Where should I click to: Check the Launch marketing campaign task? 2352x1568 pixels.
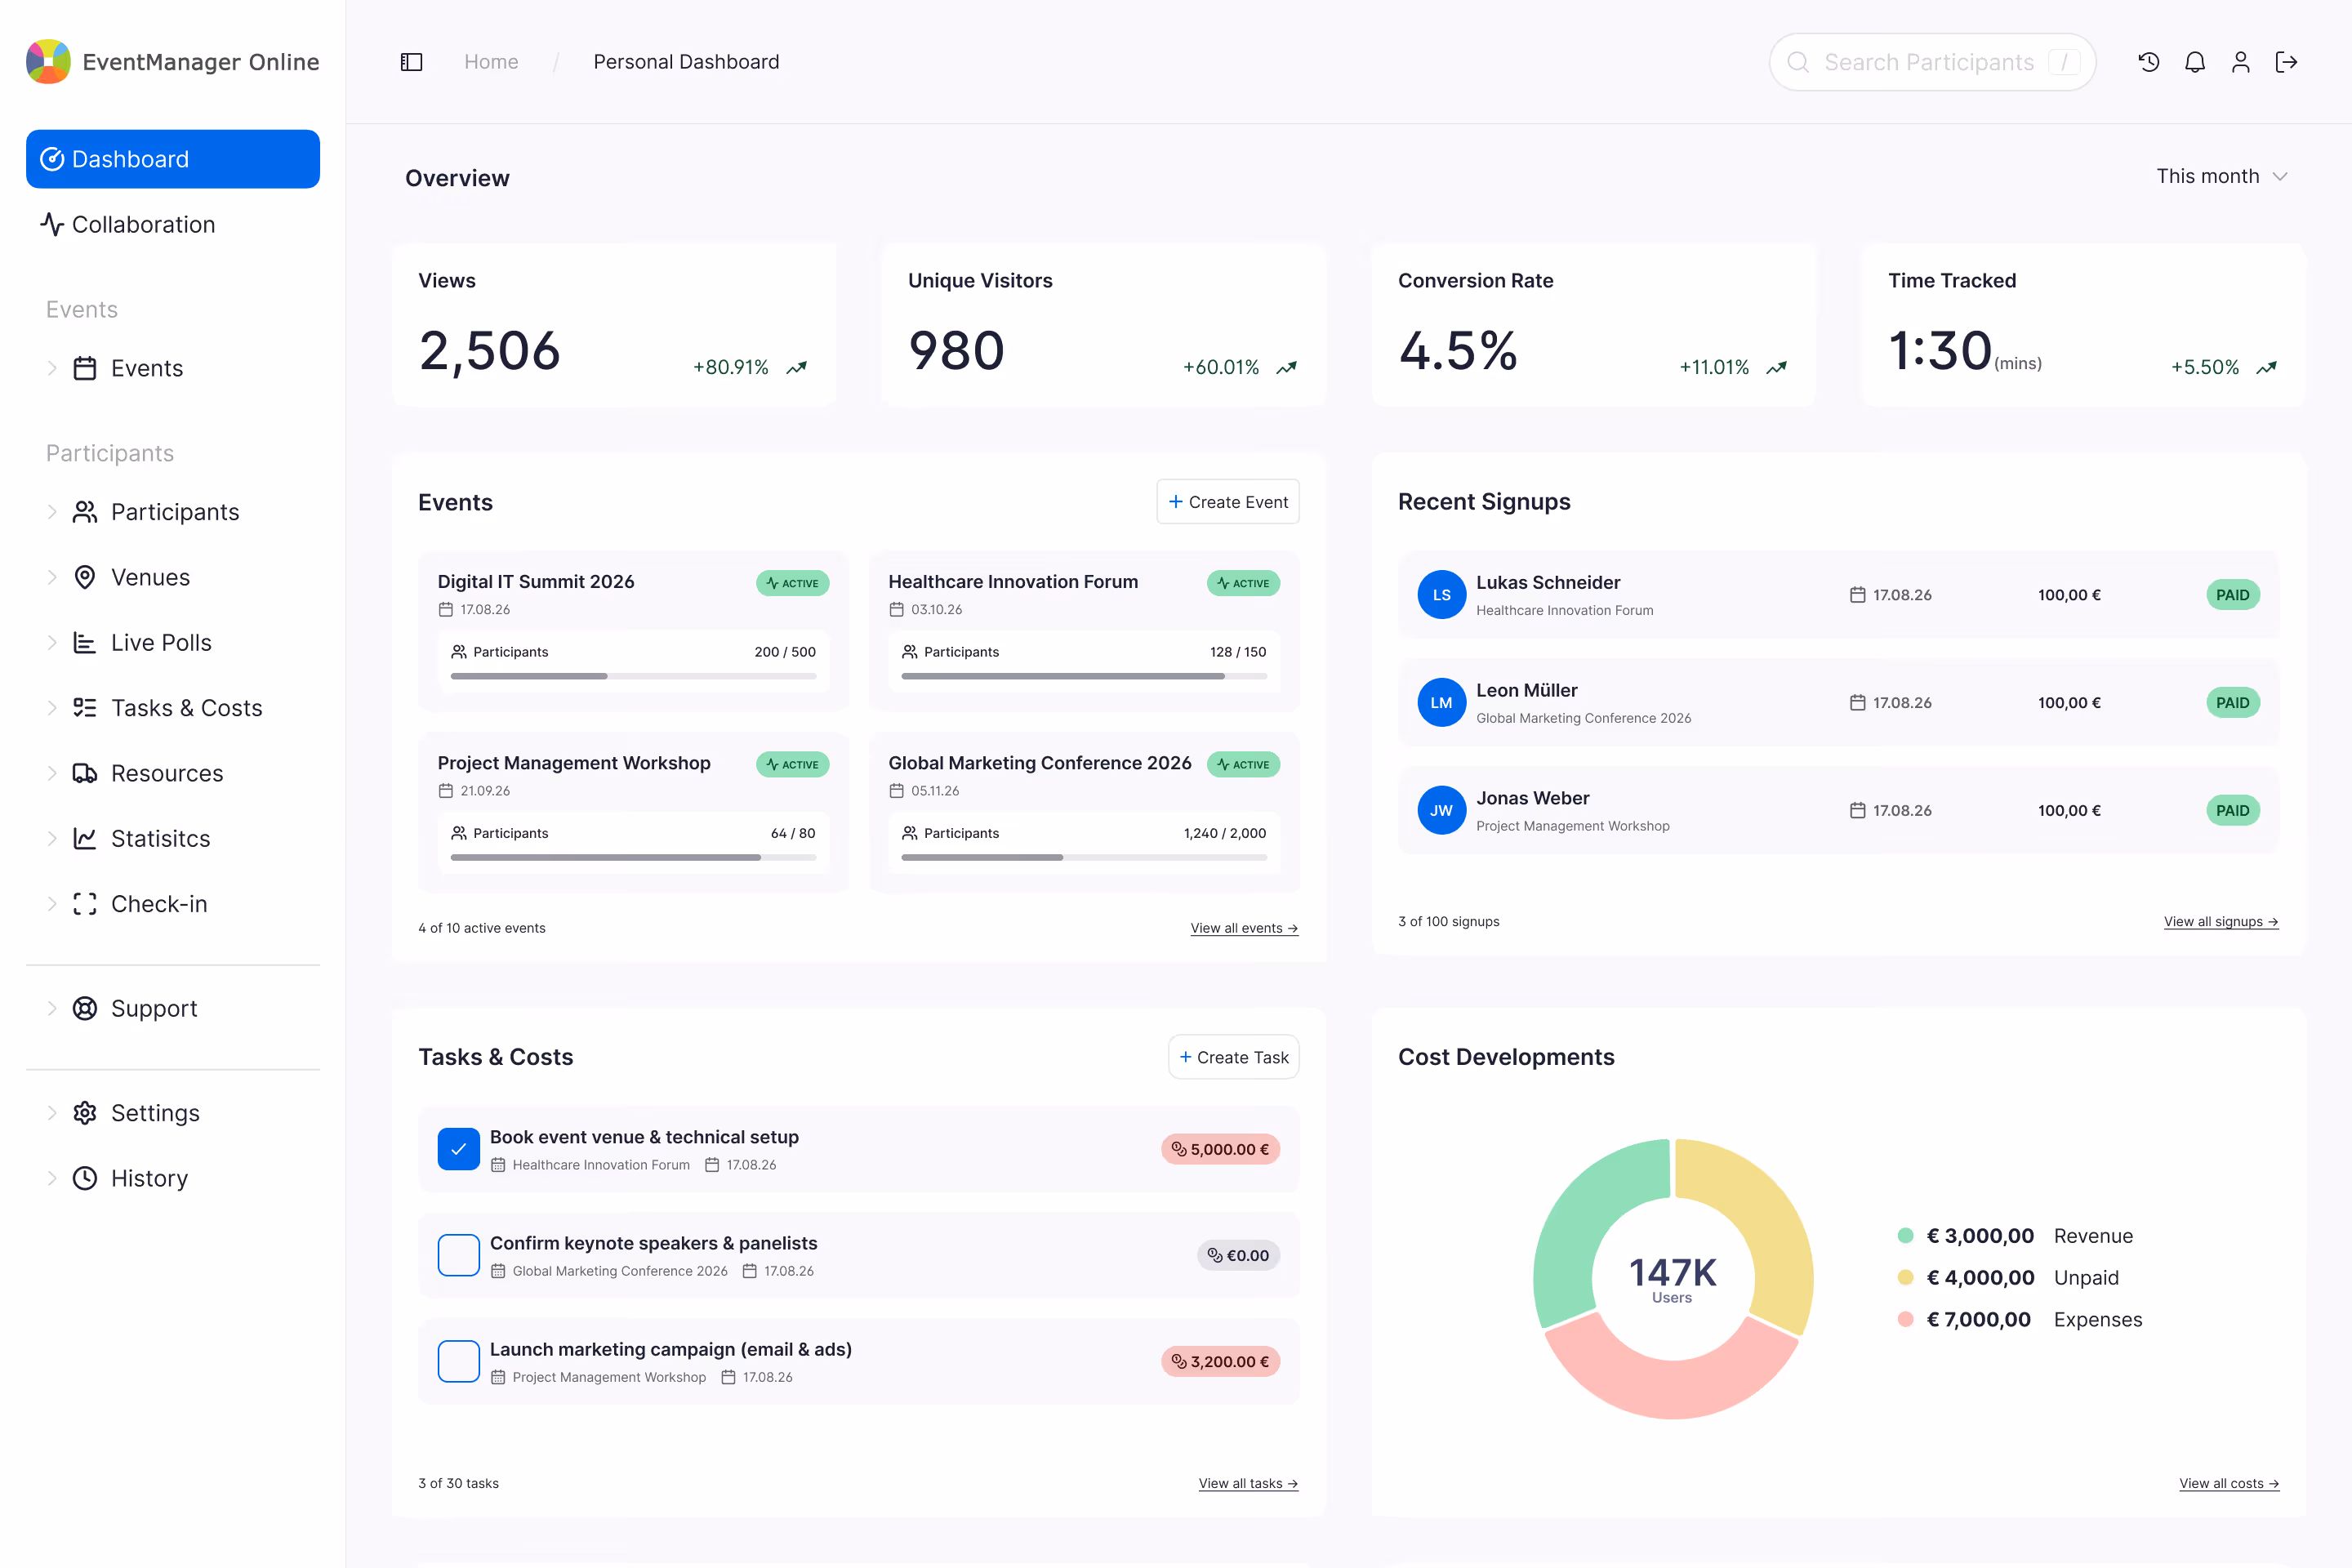coord(459,1361)
